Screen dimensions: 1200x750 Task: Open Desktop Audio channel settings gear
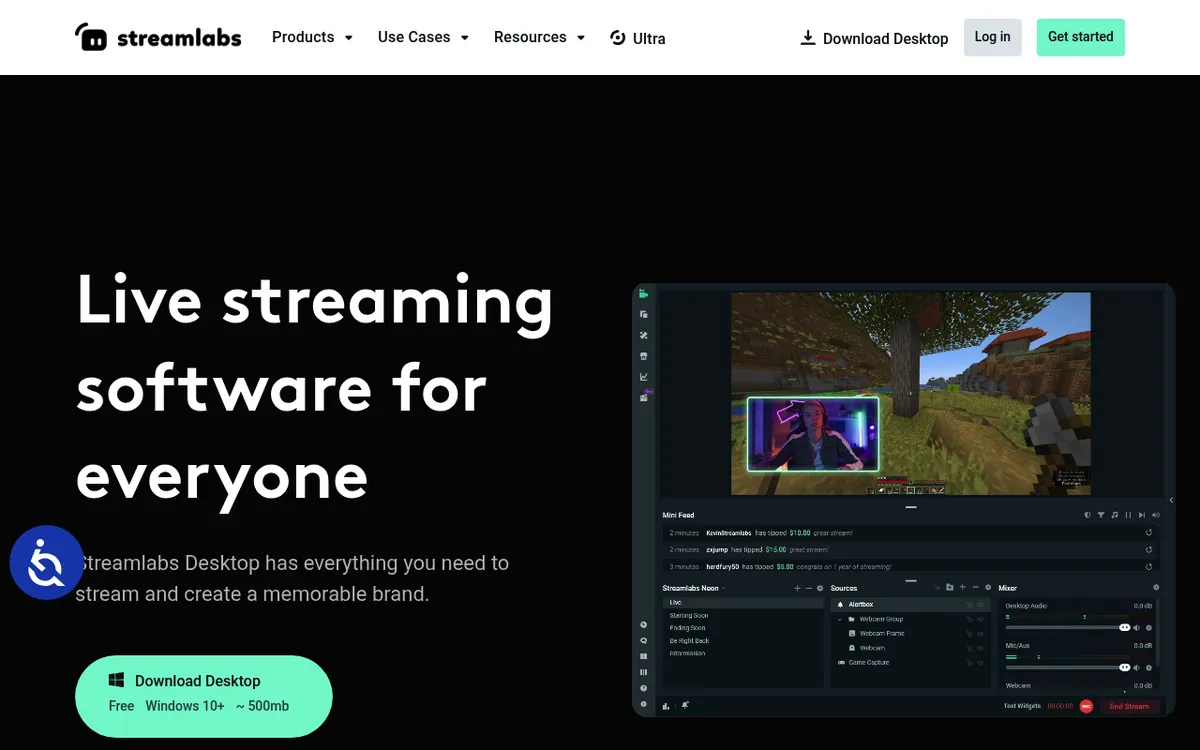(1148, 628)
